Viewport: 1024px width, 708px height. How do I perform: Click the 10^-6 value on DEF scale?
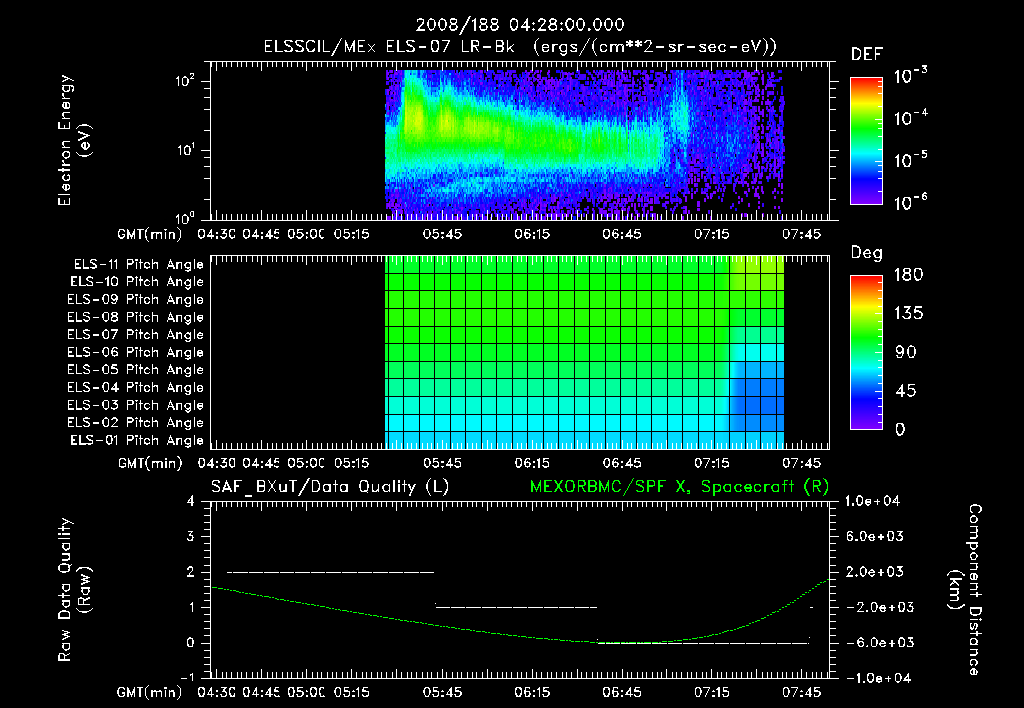[x=910, y=202]
